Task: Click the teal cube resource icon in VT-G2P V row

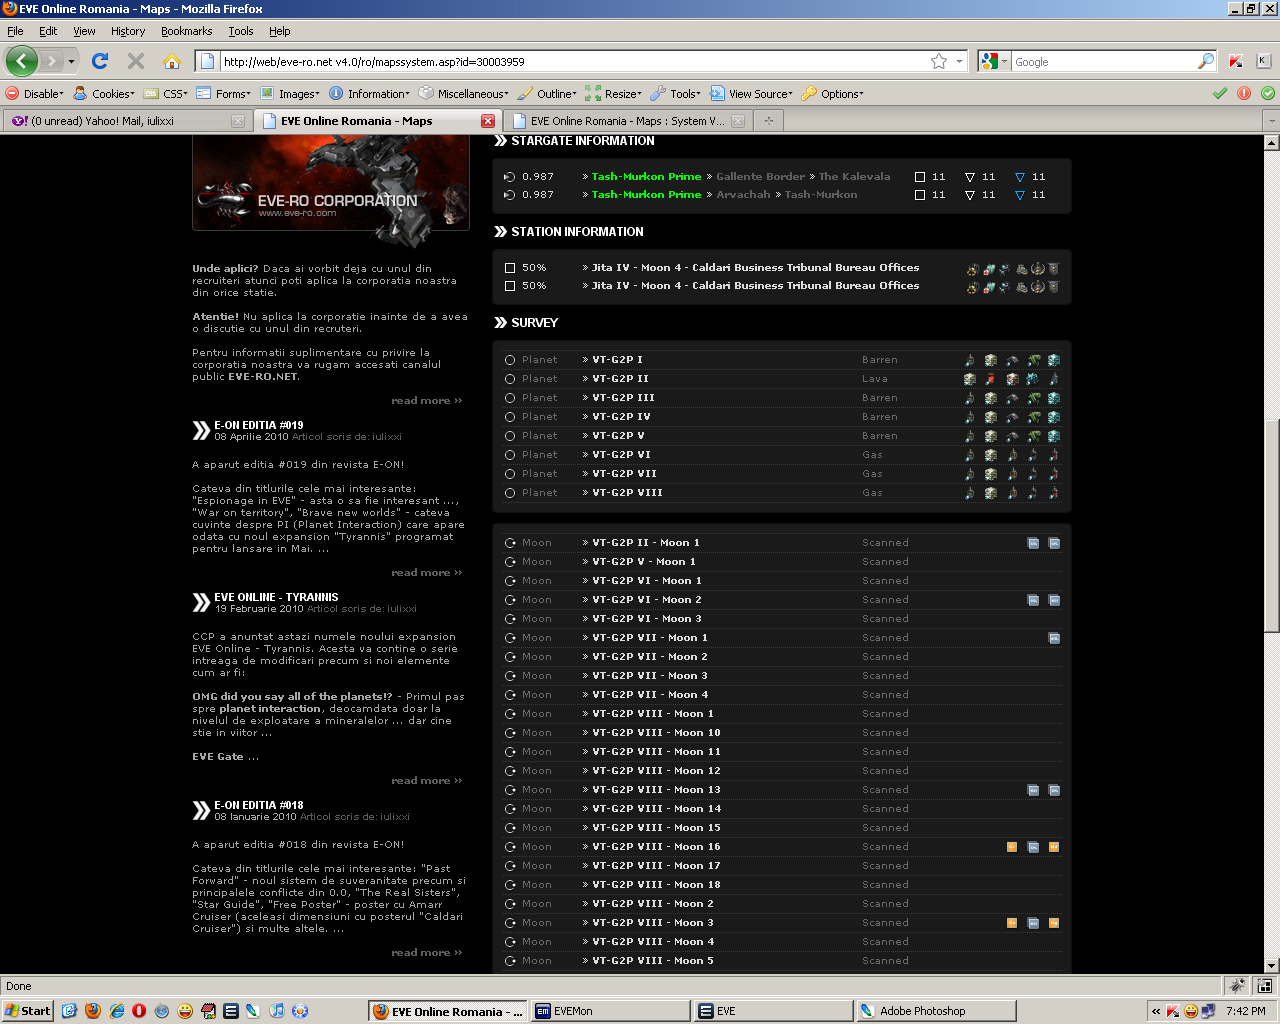Action: (1054, 436)
